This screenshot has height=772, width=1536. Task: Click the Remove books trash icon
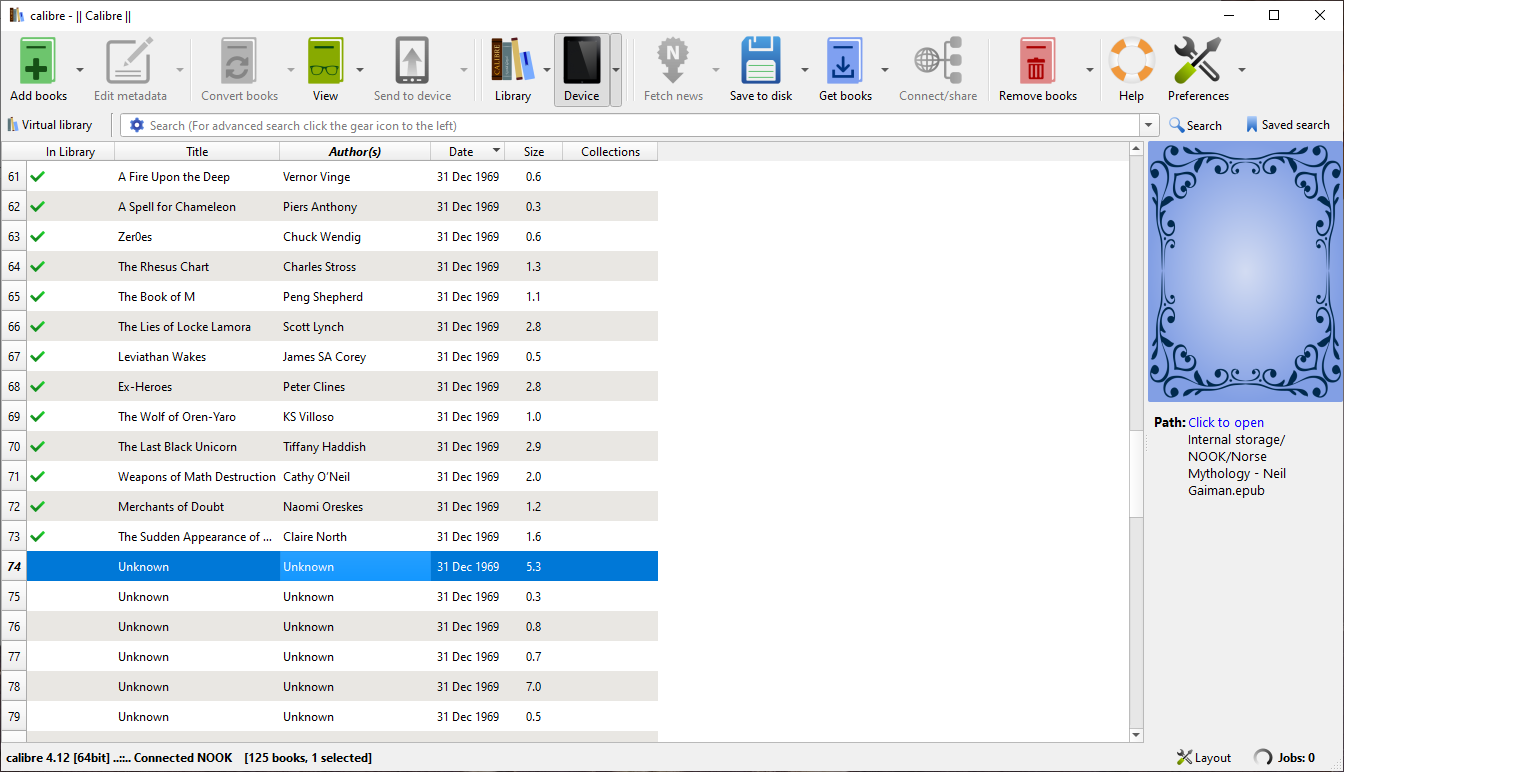point(1037,61)
